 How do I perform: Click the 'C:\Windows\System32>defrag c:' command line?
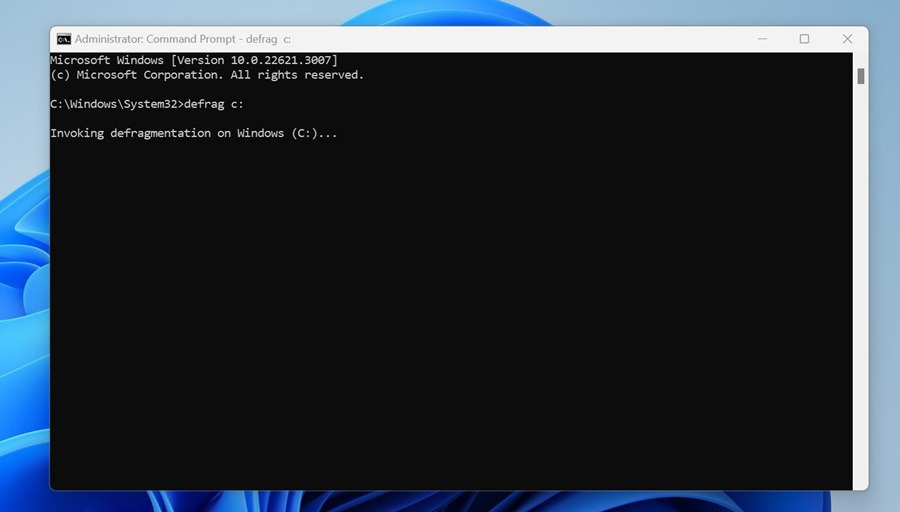click(147, 104)
